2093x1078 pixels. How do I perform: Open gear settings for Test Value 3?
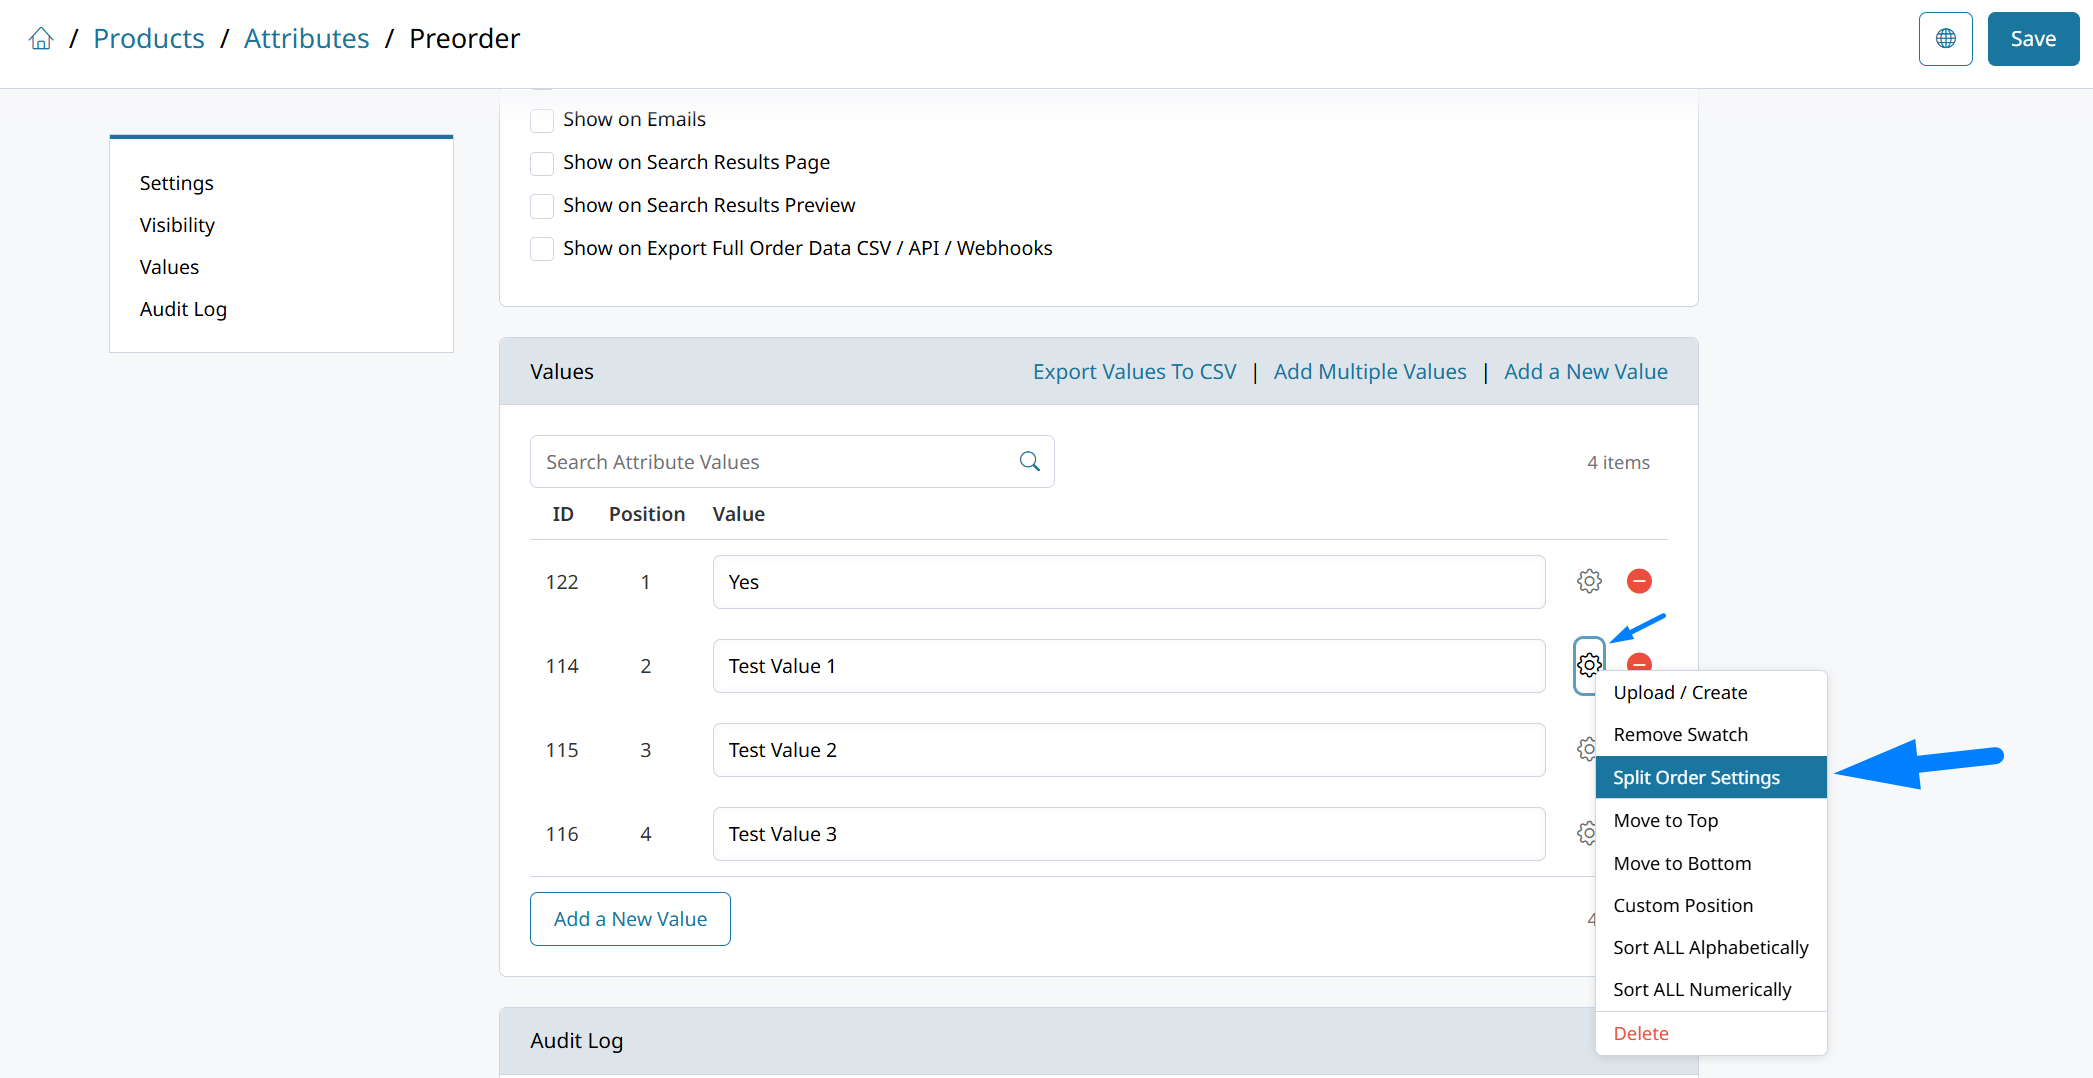point(1586,833)
